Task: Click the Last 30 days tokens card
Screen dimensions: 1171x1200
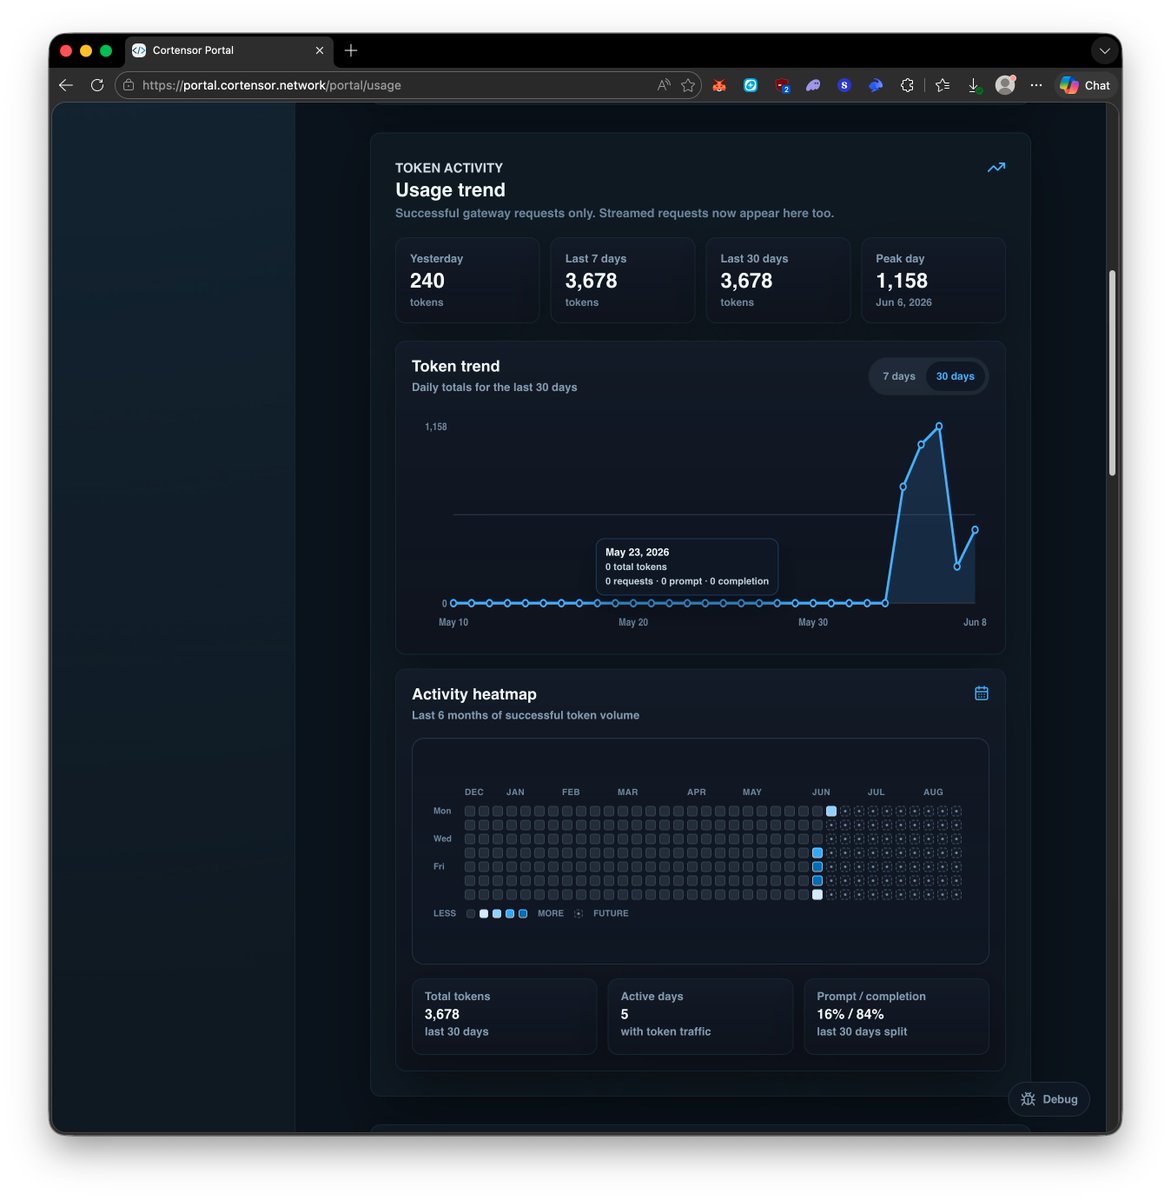Action: point(778,280)
